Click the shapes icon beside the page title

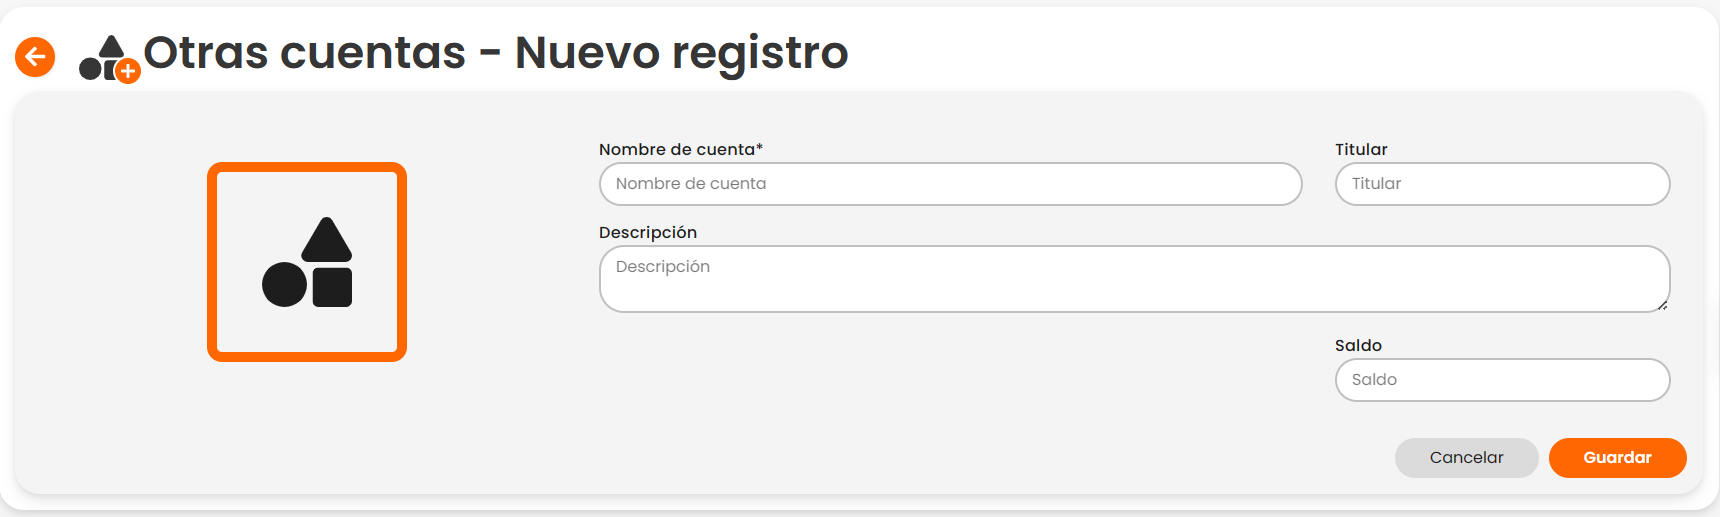pos(104,56)
